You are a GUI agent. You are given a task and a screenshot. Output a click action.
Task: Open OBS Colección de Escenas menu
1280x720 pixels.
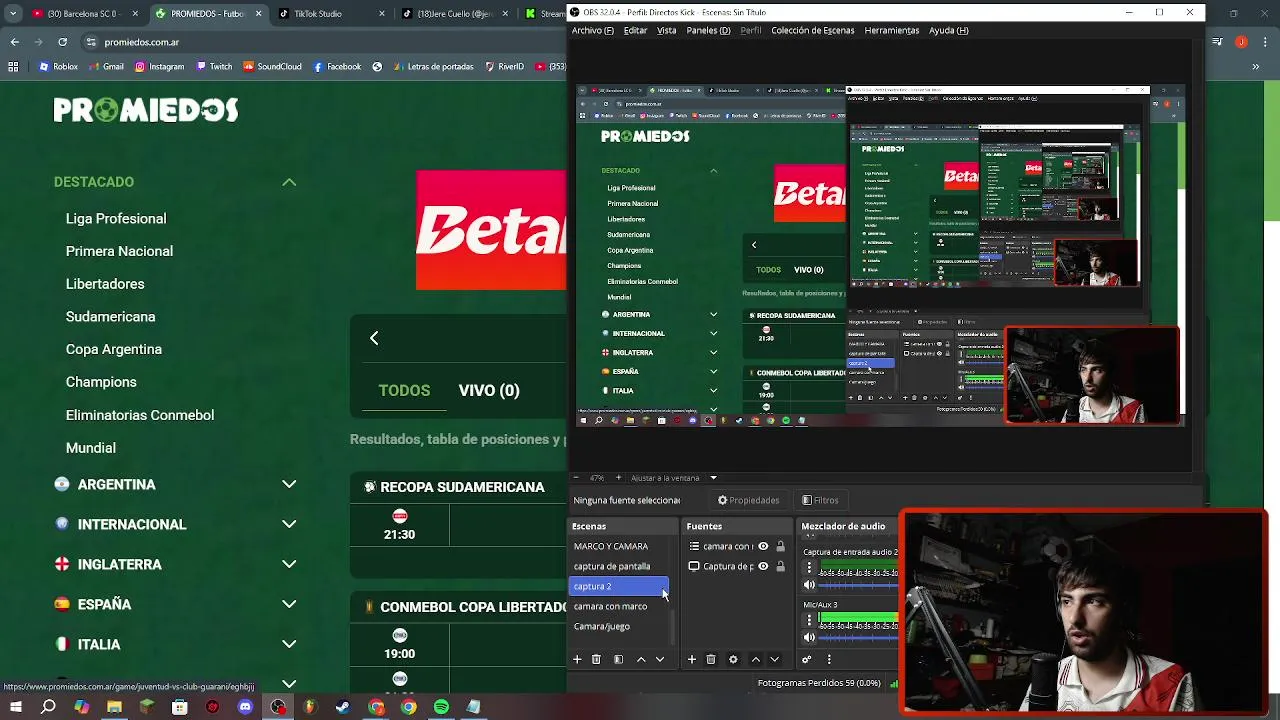coord(812,31)
